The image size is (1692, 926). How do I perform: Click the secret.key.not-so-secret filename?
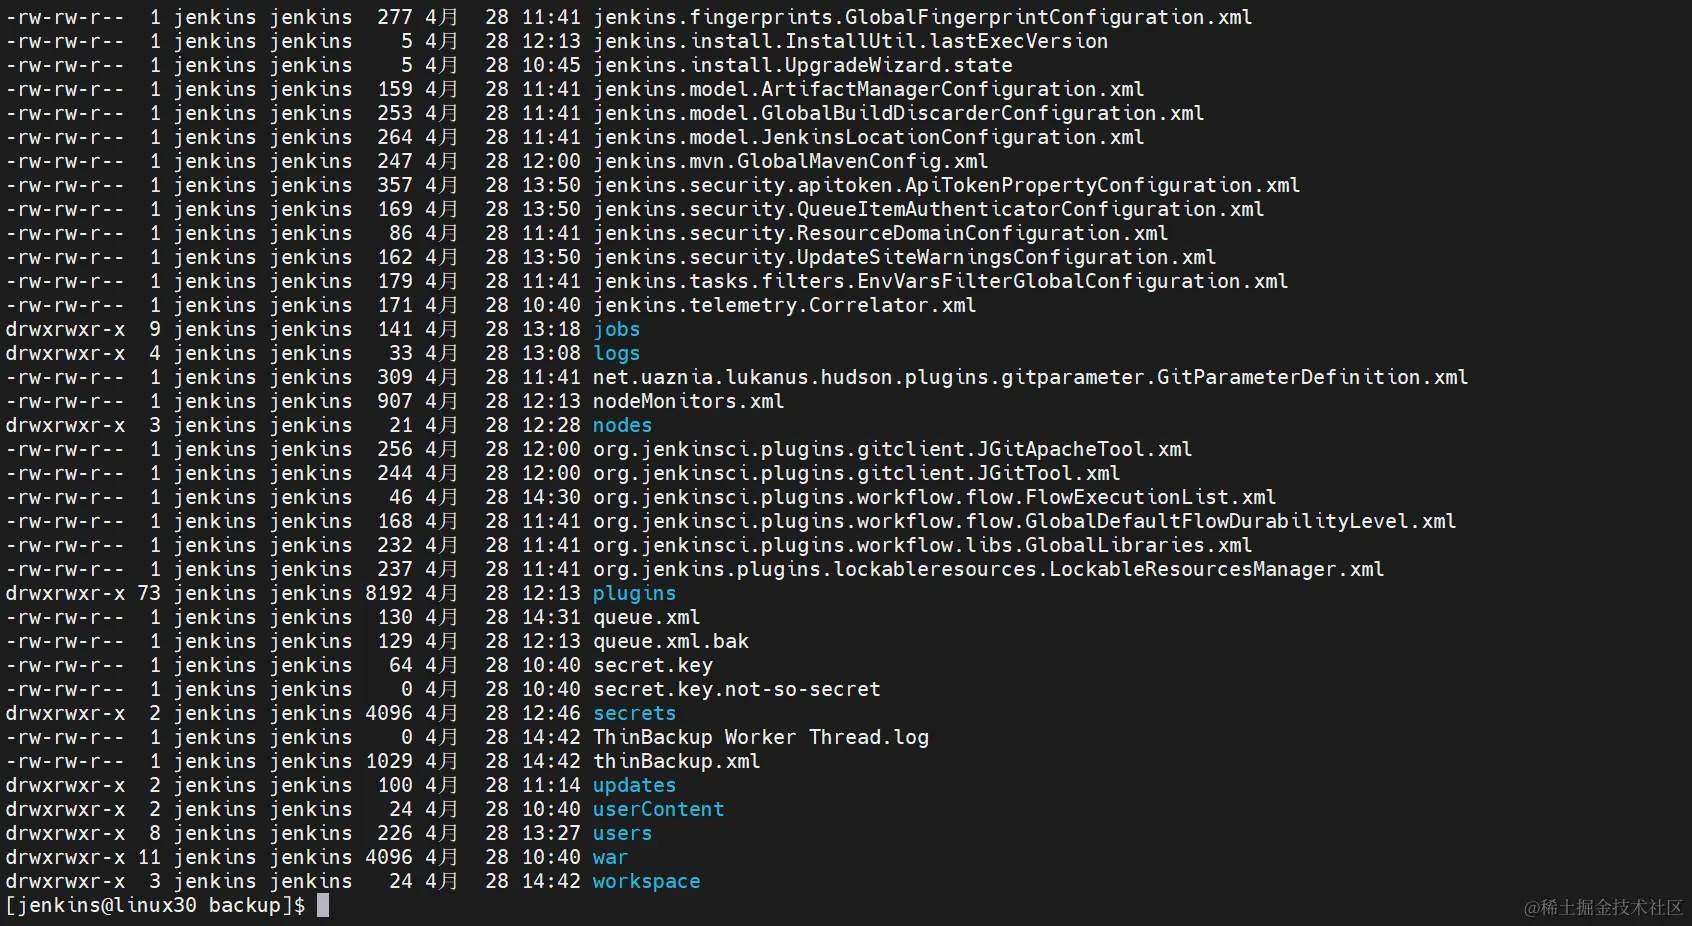[736, 689]
